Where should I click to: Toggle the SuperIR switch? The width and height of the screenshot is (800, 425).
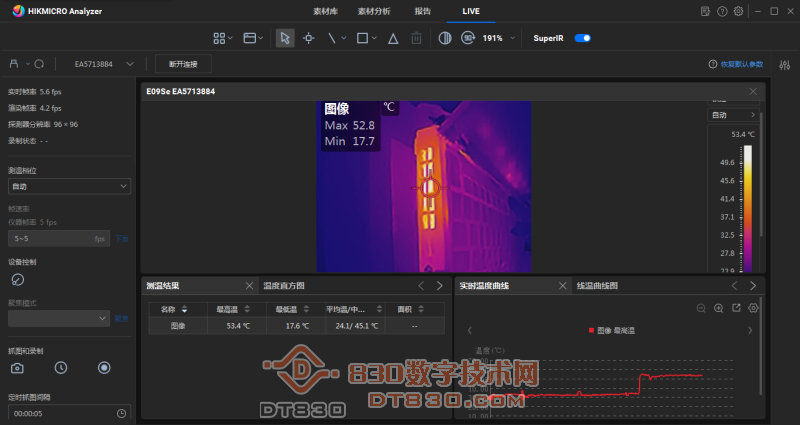click(581, 38)
